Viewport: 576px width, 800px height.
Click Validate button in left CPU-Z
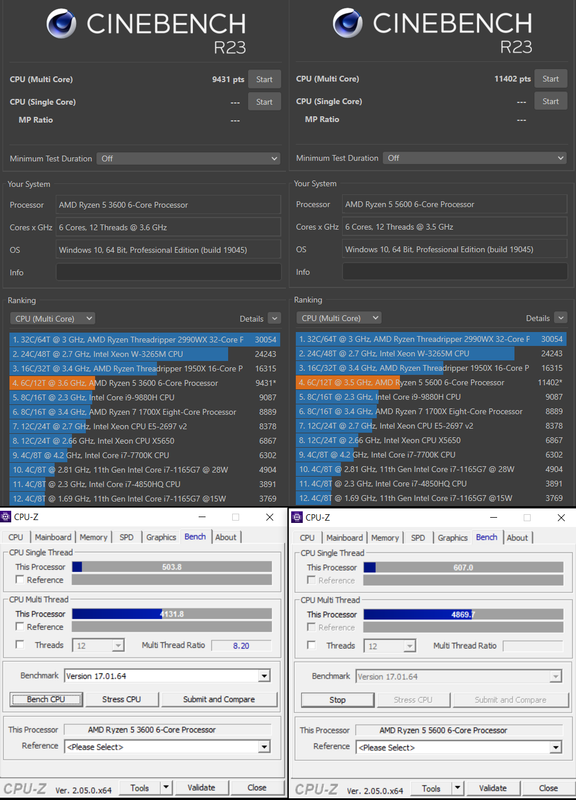click(x=201, y=788)
